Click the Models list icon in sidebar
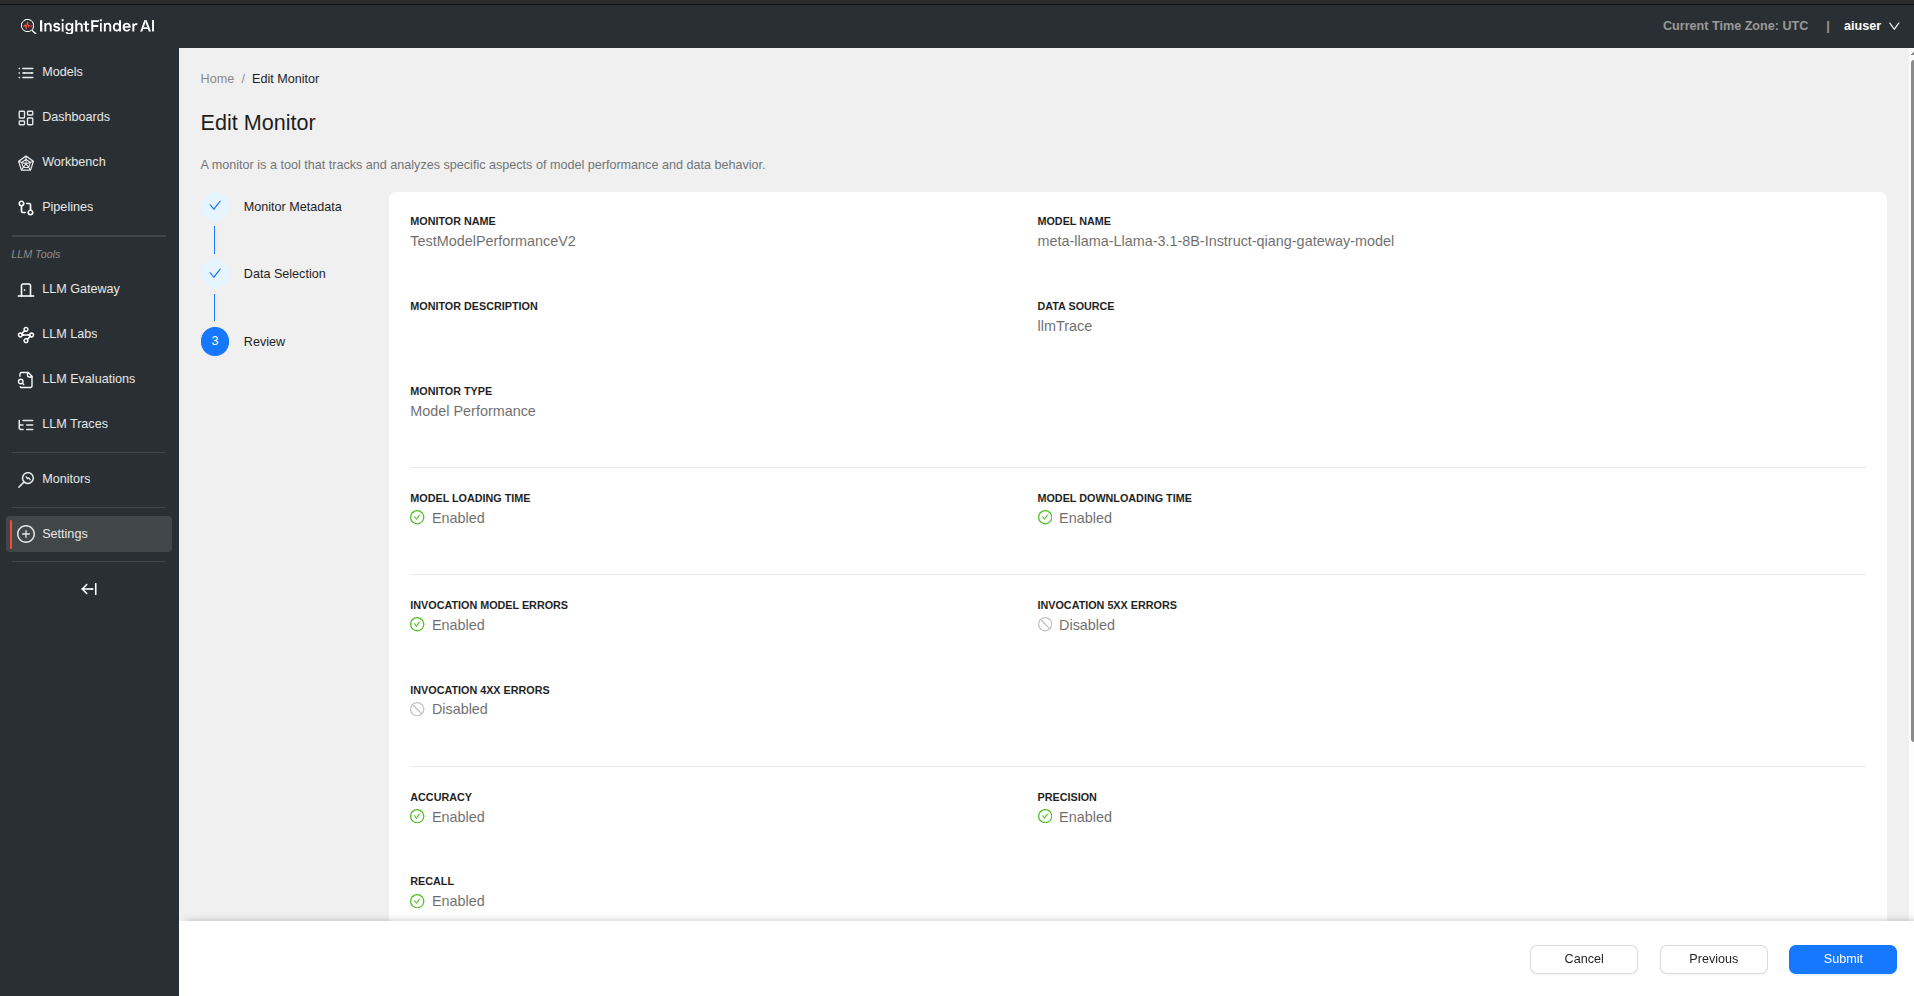The image size is (1914, 996). [x=26, y=73]
